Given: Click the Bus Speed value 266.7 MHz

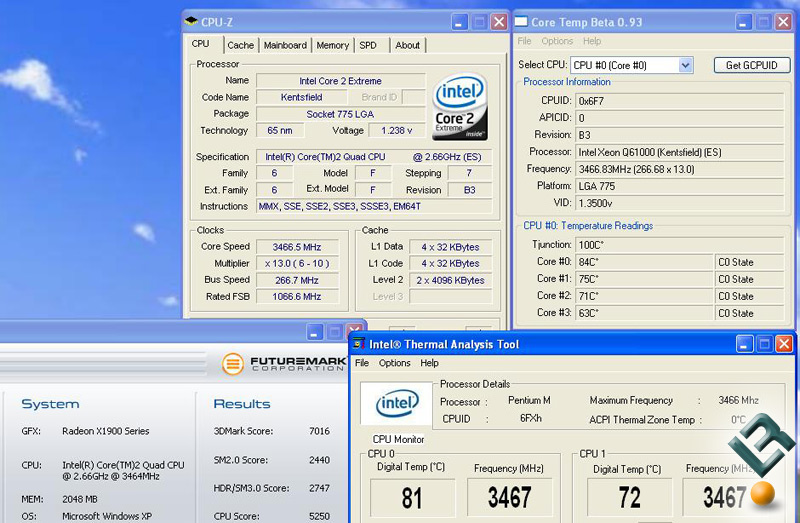Looking at the screenshot, I should [297, 280].
